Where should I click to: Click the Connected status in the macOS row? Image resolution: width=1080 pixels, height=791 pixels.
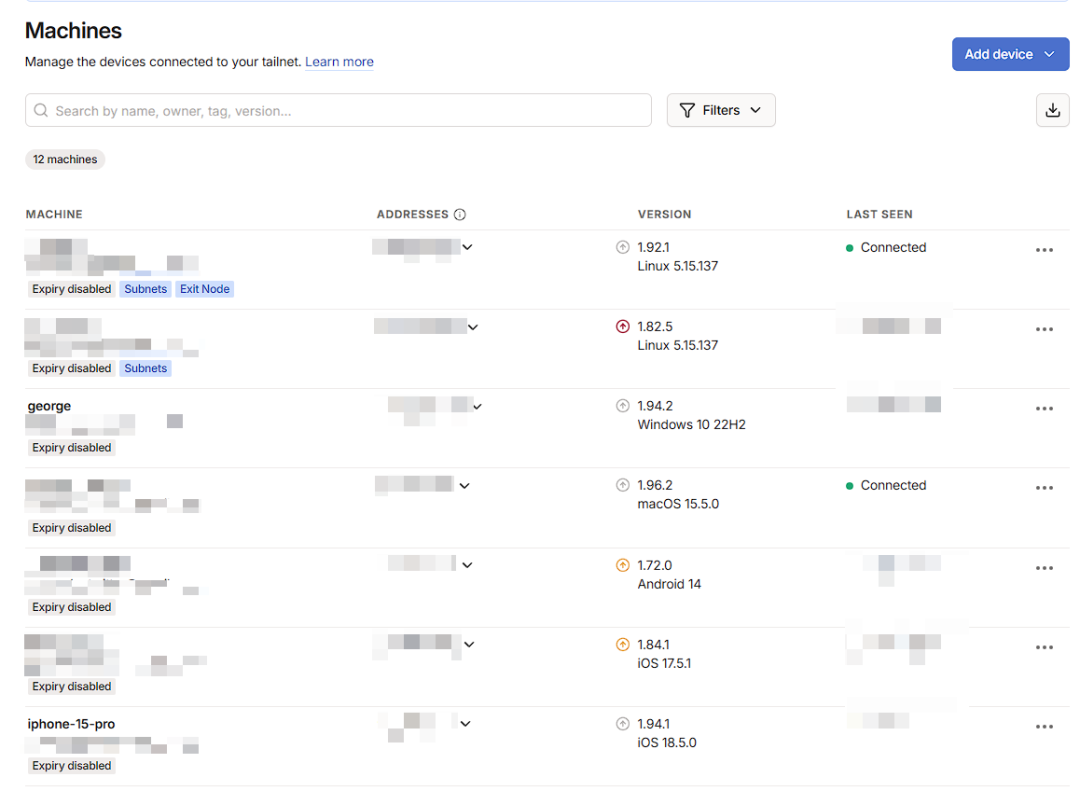pos(886,485)
